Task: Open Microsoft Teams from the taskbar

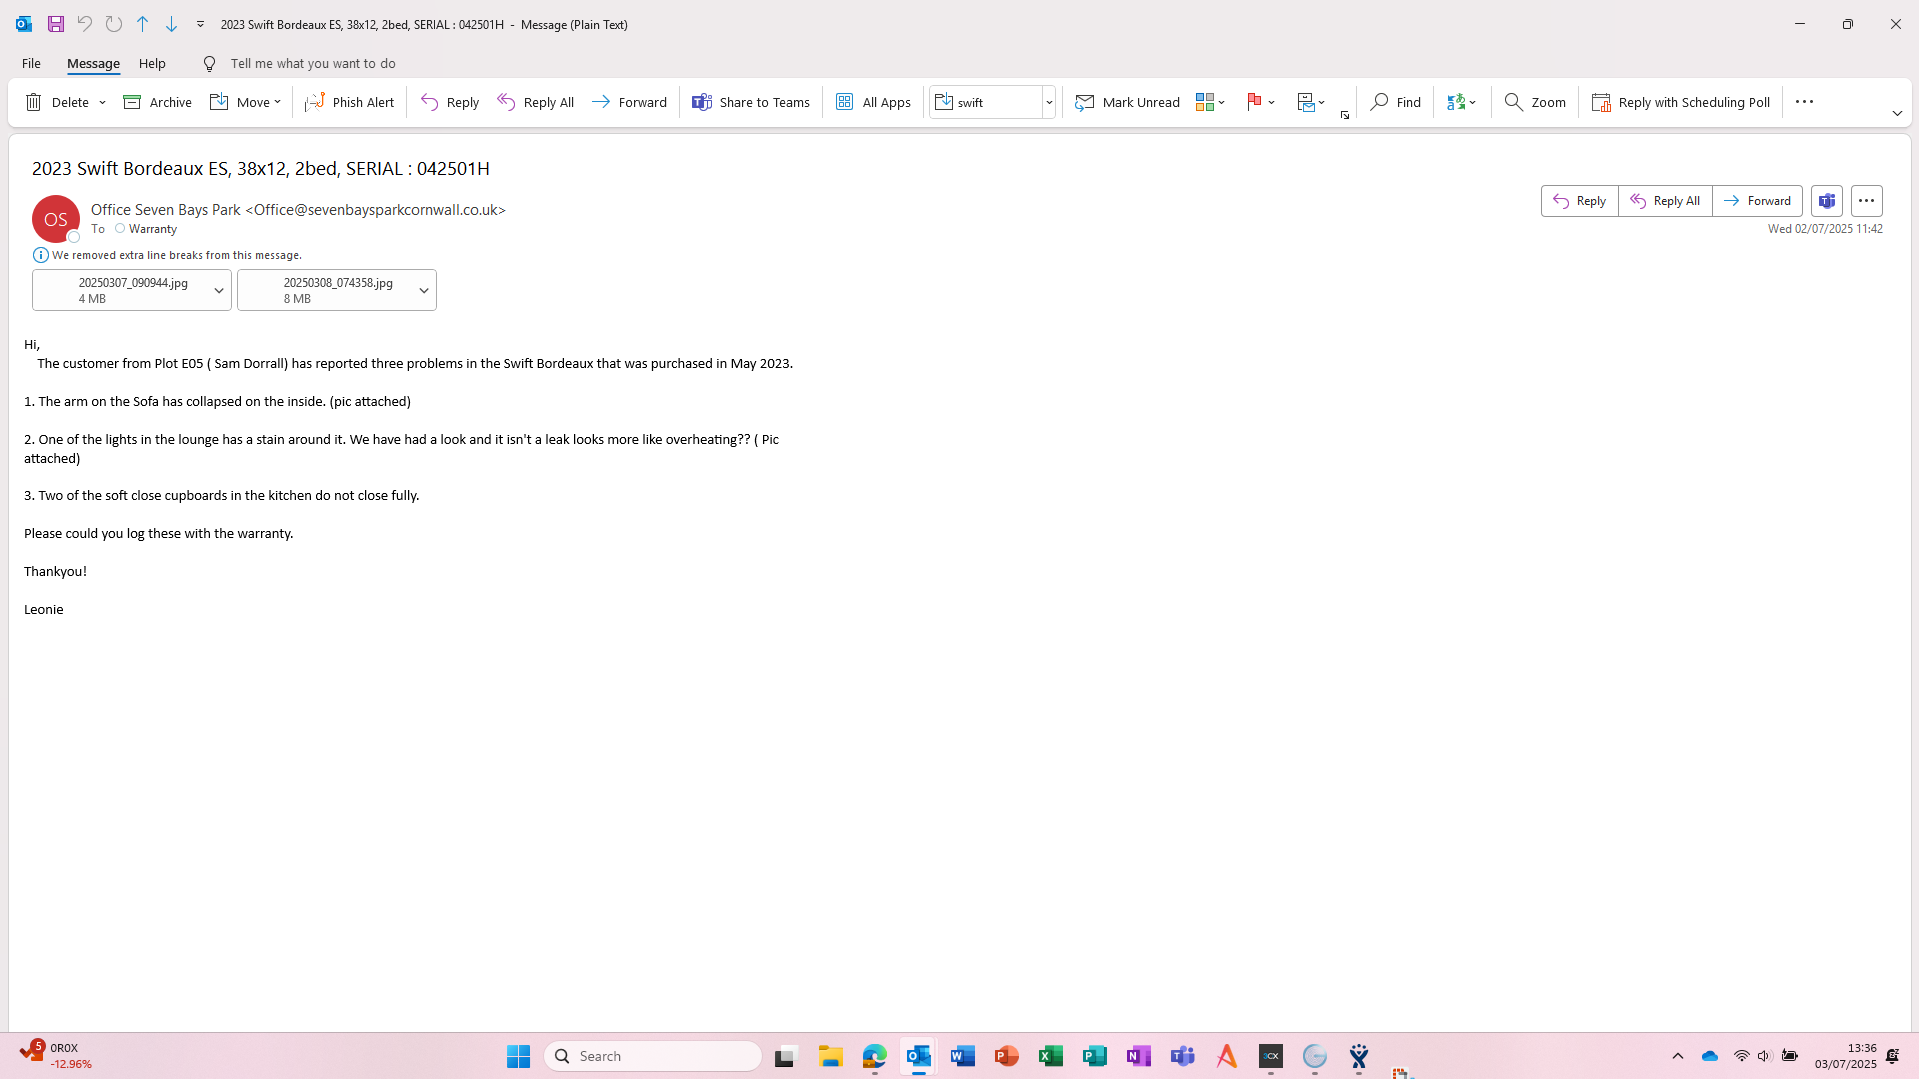Action: point(1182,1056)
